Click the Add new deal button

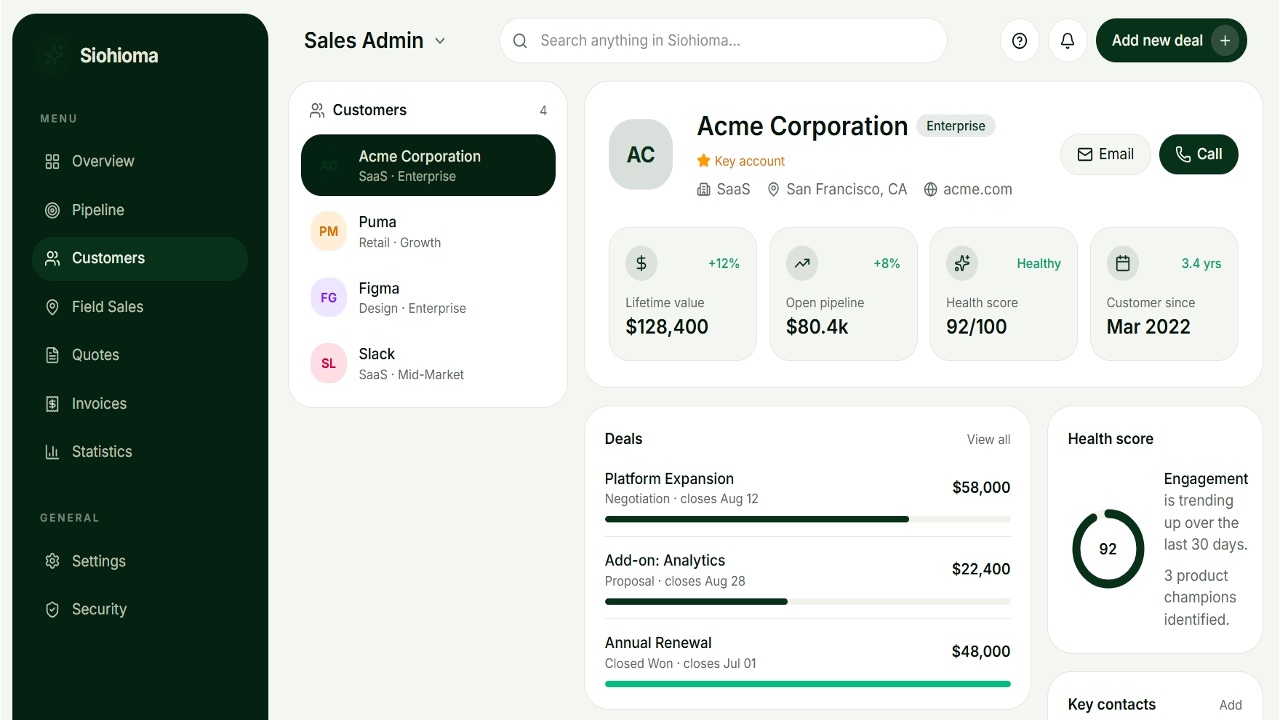click(1171, 41)
